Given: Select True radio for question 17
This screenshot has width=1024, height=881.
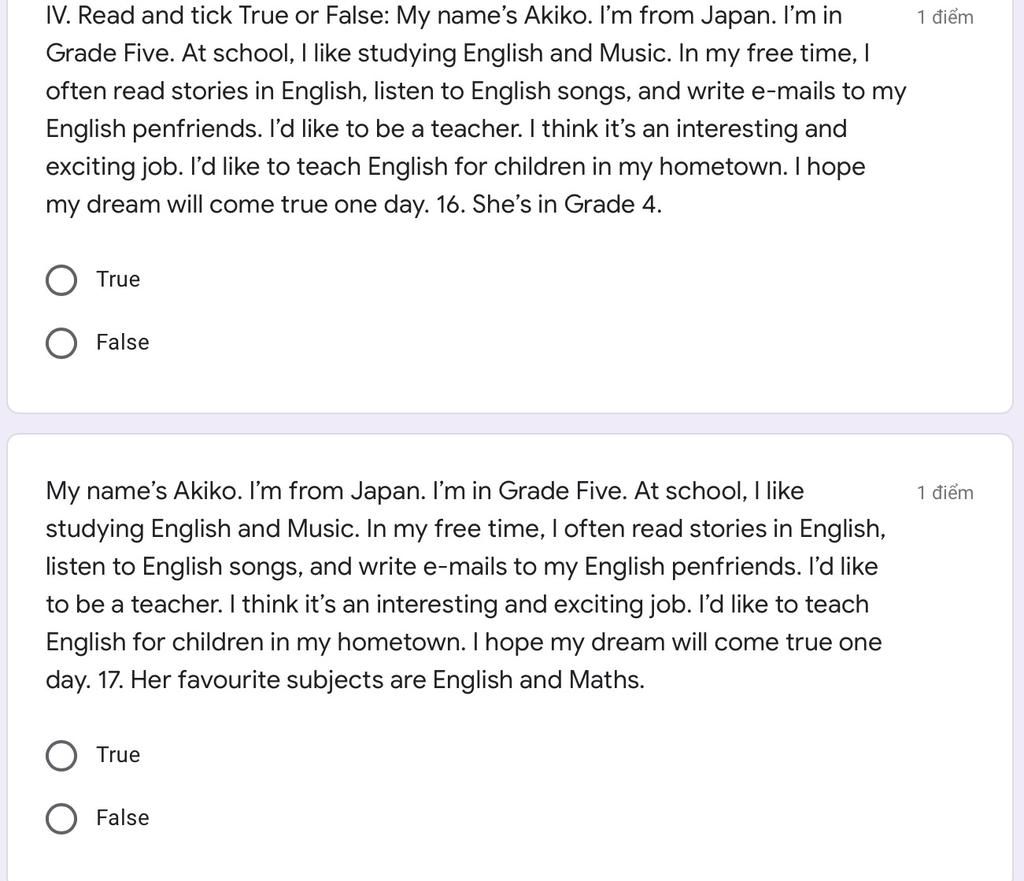Looking at the screenshot, I should [61, 756].
